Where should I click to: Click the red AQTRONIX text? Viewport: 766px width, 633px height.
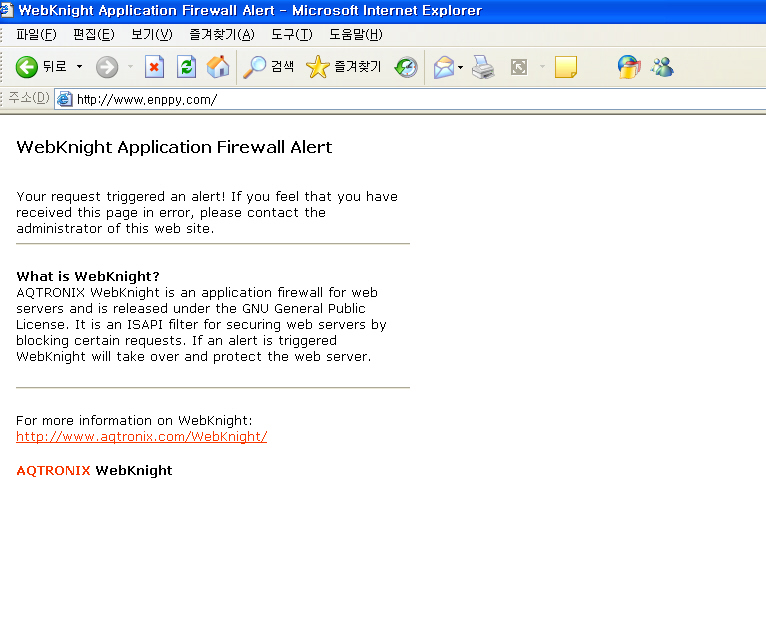pos(53,470)
